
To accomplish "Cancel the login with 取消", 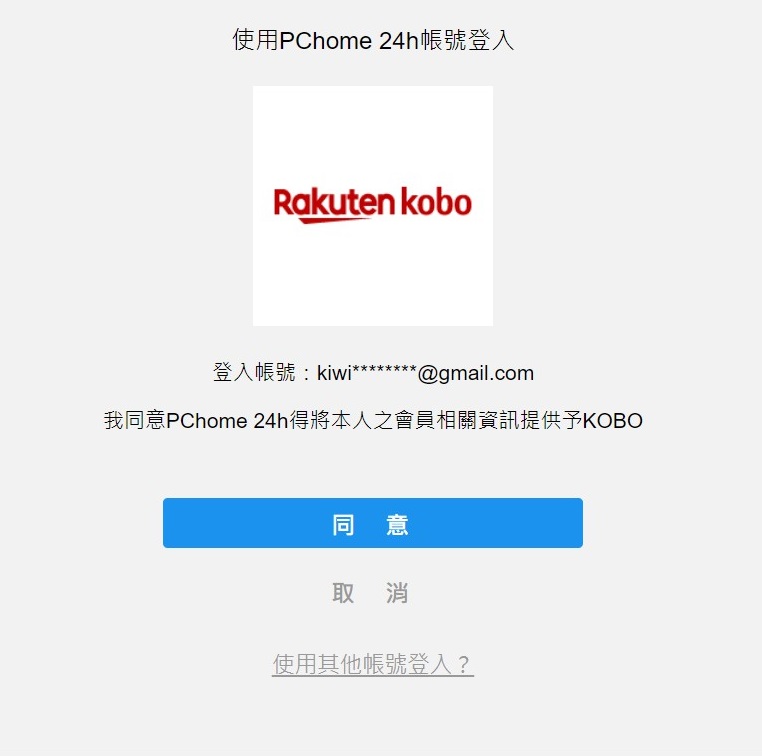I will 370,593.
